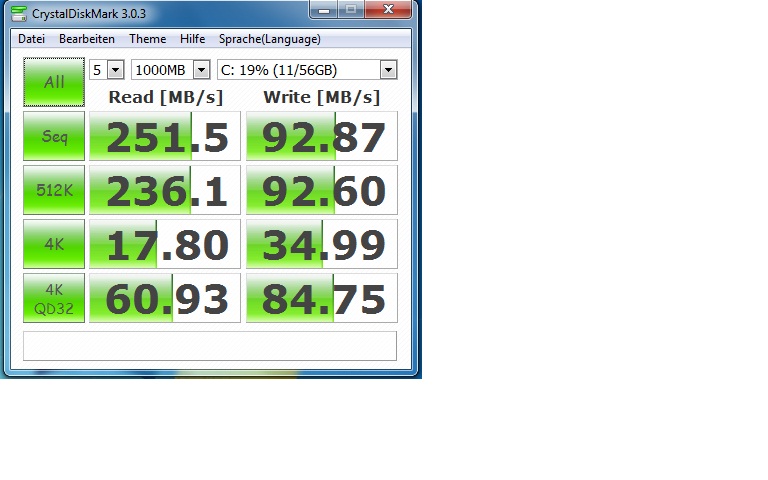Viewport: 768px width, 480px height.
Task: Expand the drive selection dropdown C: 19%
Action: pos(388,70)
